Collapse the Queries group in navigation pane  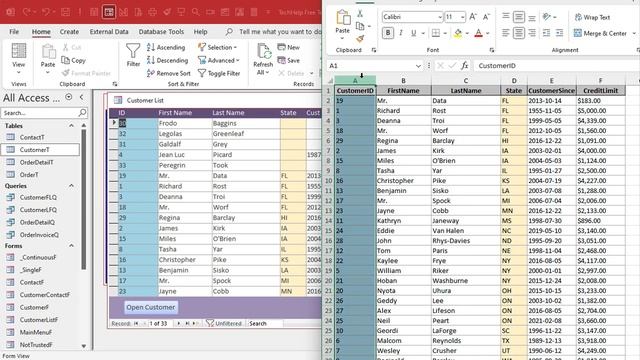71,186
